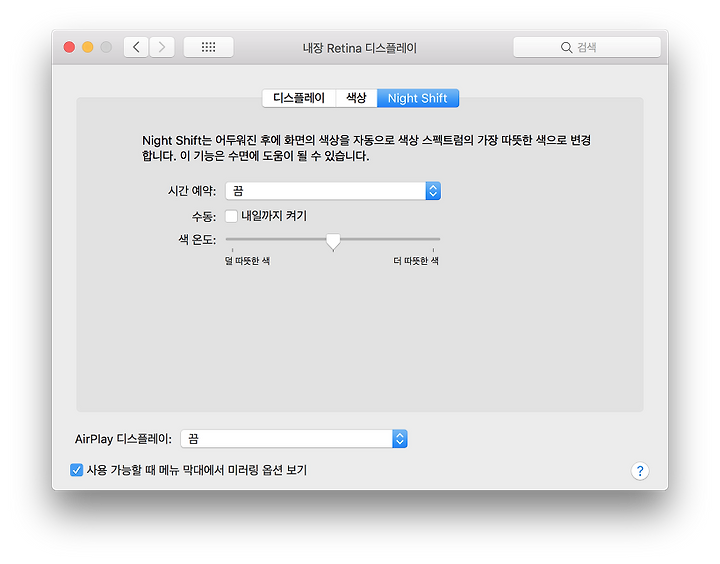Click the 색 온도 slider thumb
The image size is (720, 564).
[x=333, y=242]
